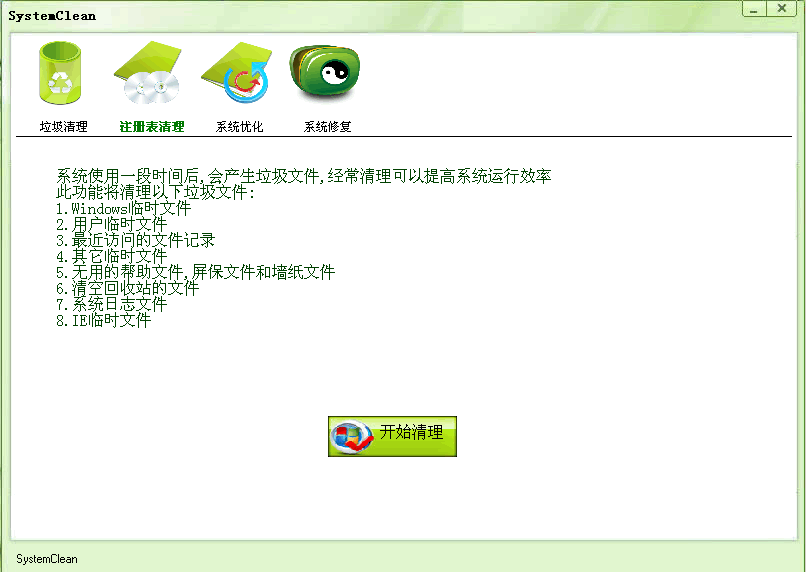Click the line "此功能将清理以下垃圾文件:"
Image resolution: width=806 pixels, height=572 pixels.
pos(156,192)
